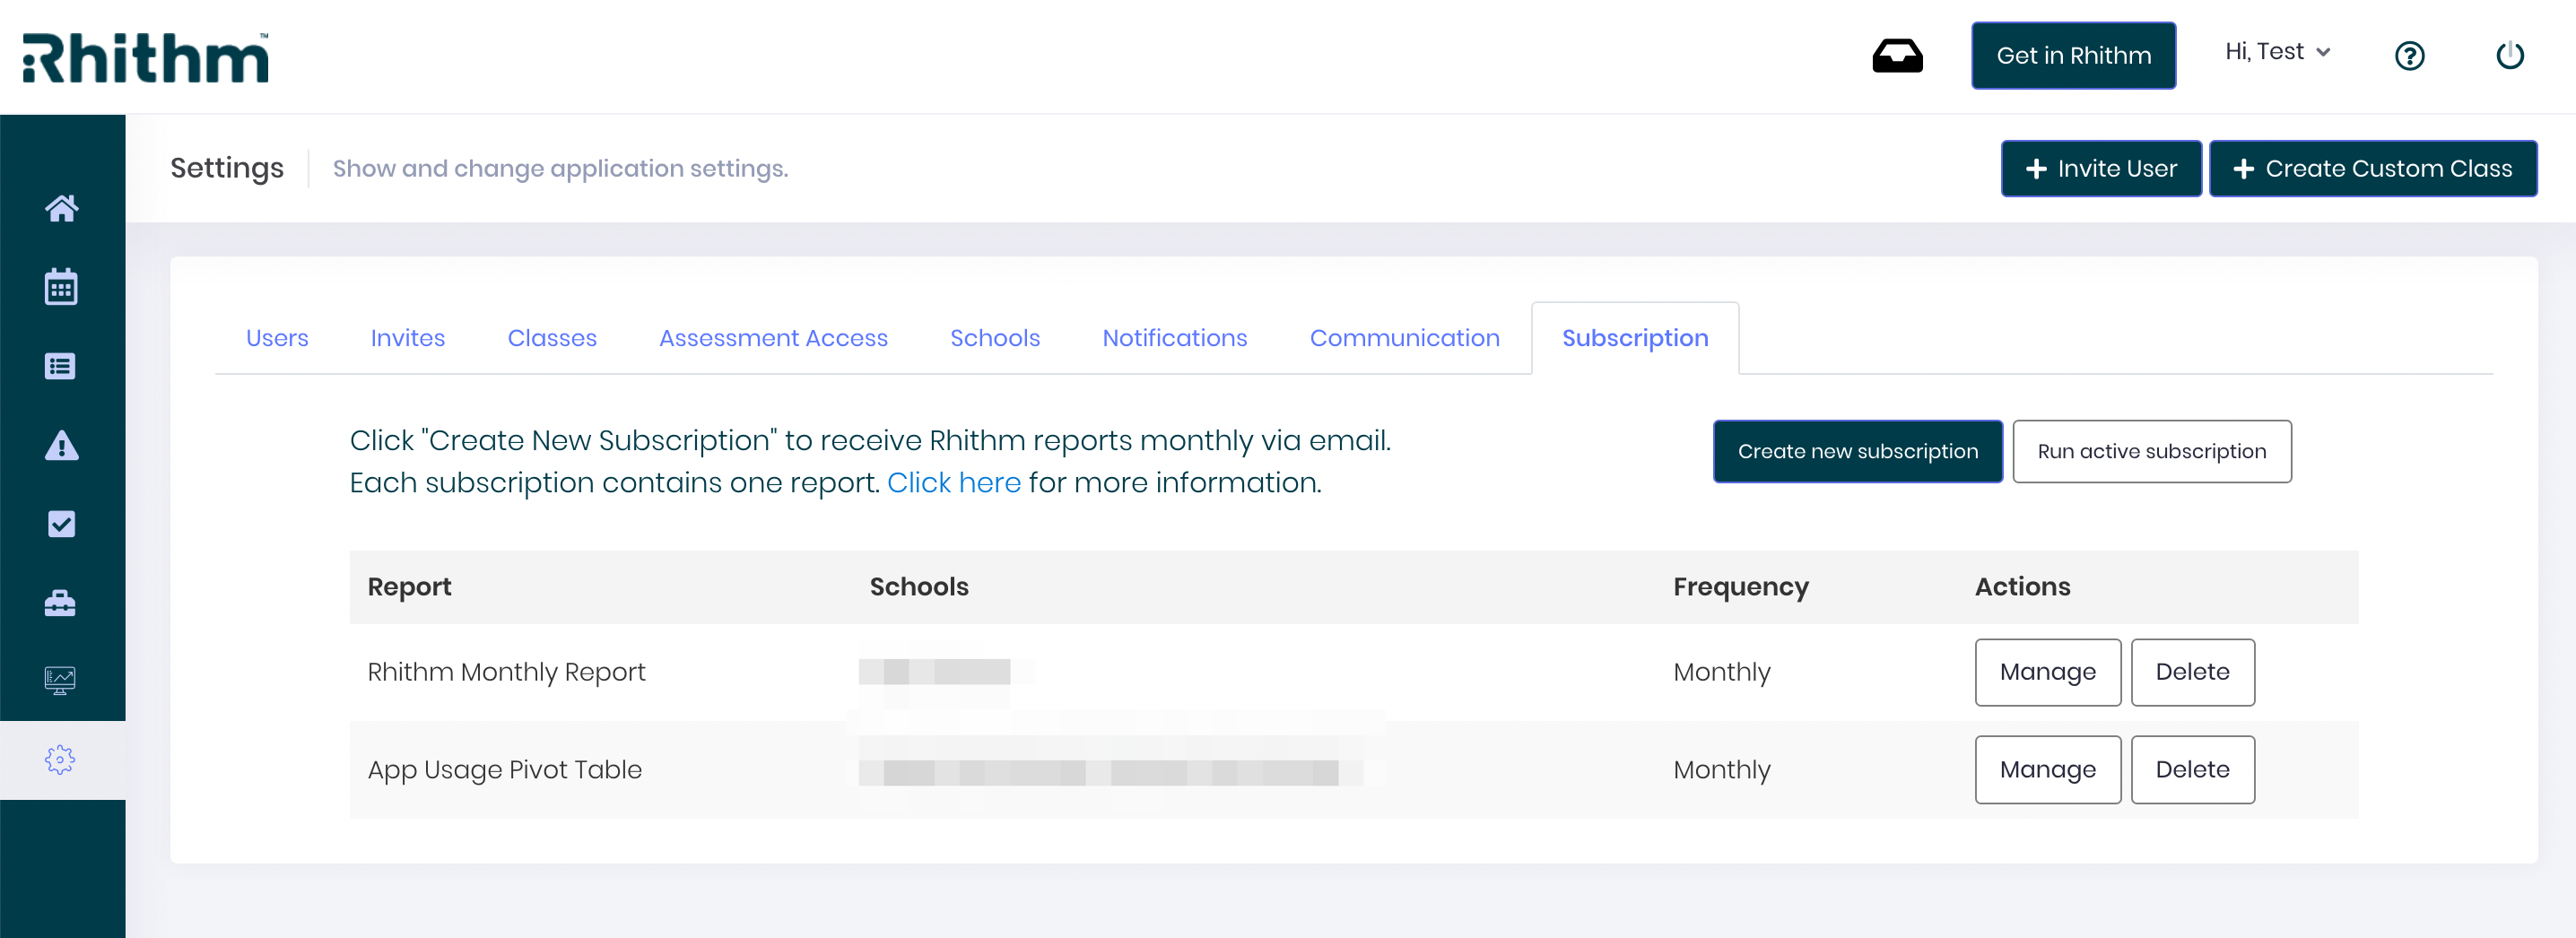The image size is (2576, 938).
Task: Switch to the Users tab
Action: point(277,338)
